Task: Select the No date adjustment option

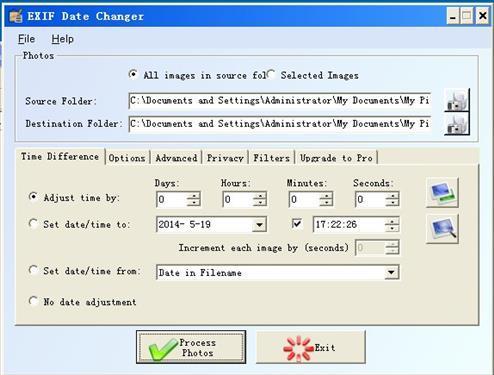Action: 33,301
